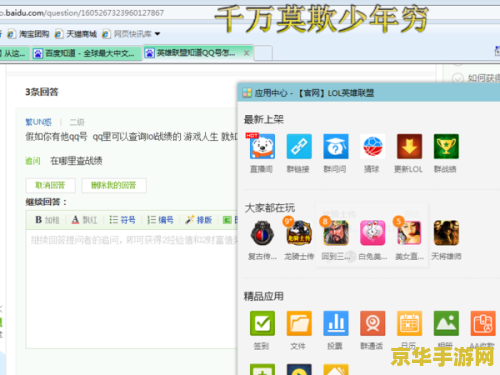Open the 天猫商城 bookmark
The width and height of the screenshot is (500, 375).
(x=76, y=34)
